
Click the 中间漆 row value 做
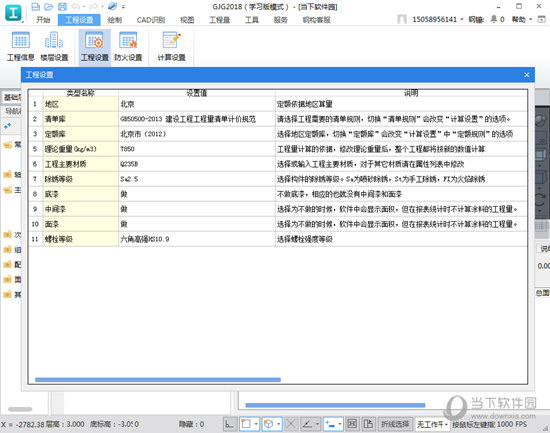(x=197, y=209)
